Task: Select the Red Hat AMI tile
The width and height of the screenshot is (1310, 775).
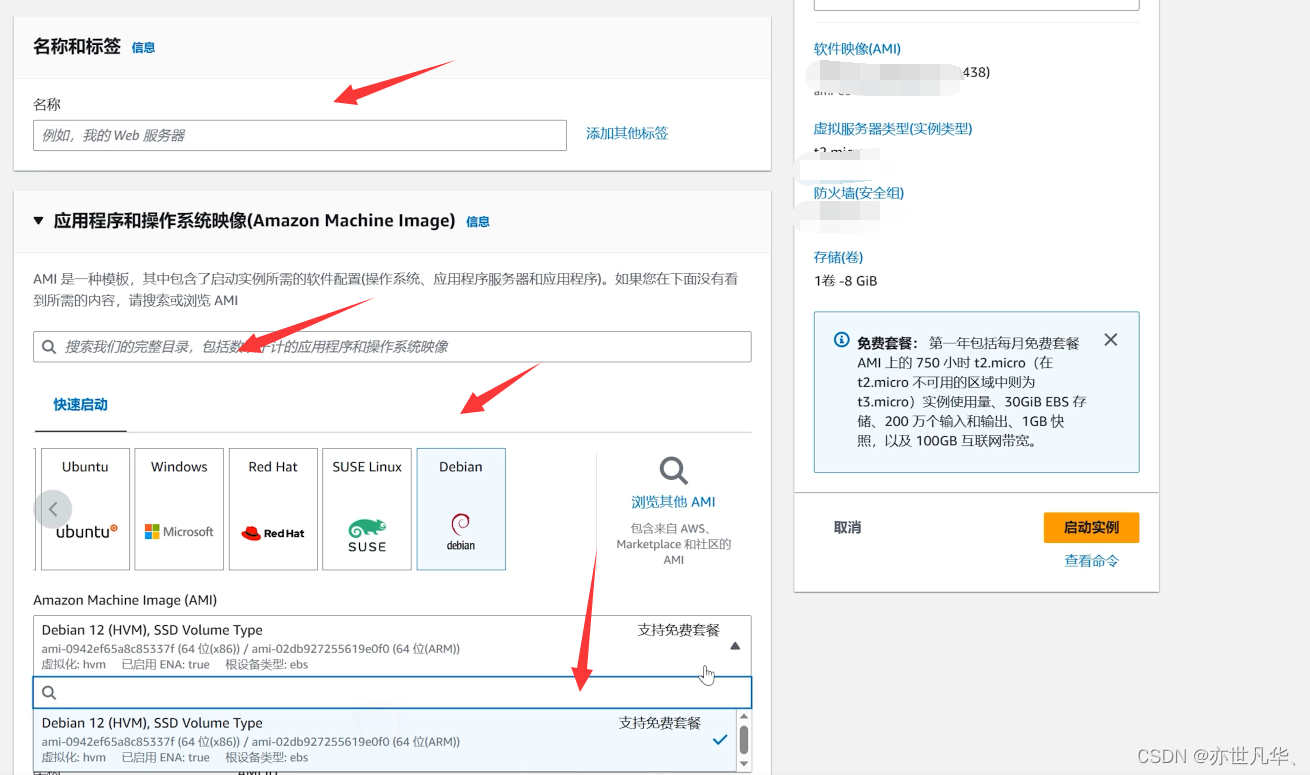Action: click(x=273, y=508)
